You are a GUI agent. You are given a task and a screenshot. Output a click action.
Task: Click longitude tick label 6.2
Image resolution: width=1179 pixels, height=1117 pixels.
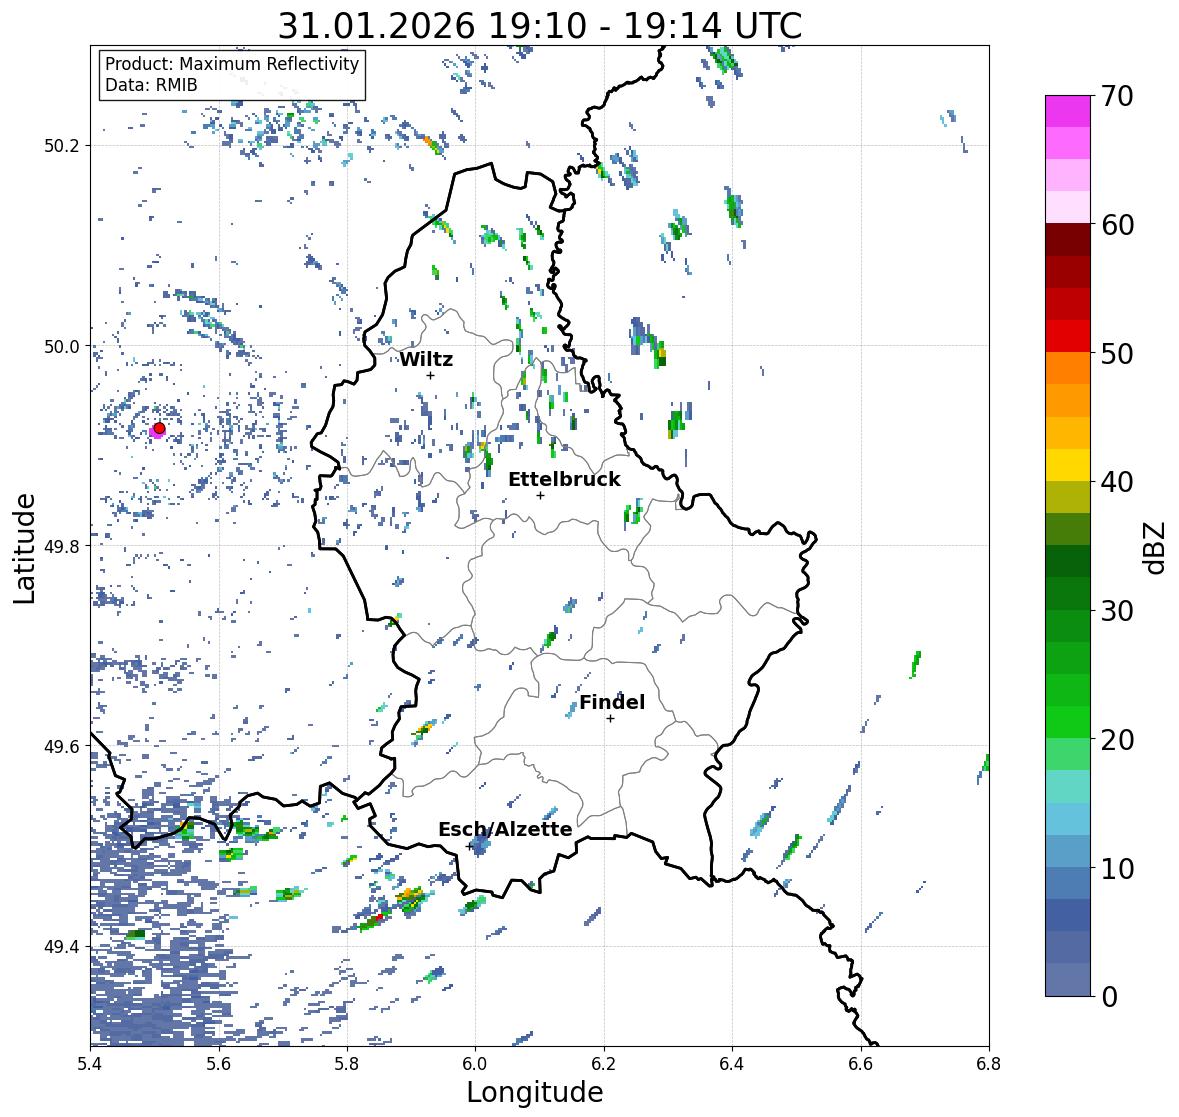click(604, 1064)
